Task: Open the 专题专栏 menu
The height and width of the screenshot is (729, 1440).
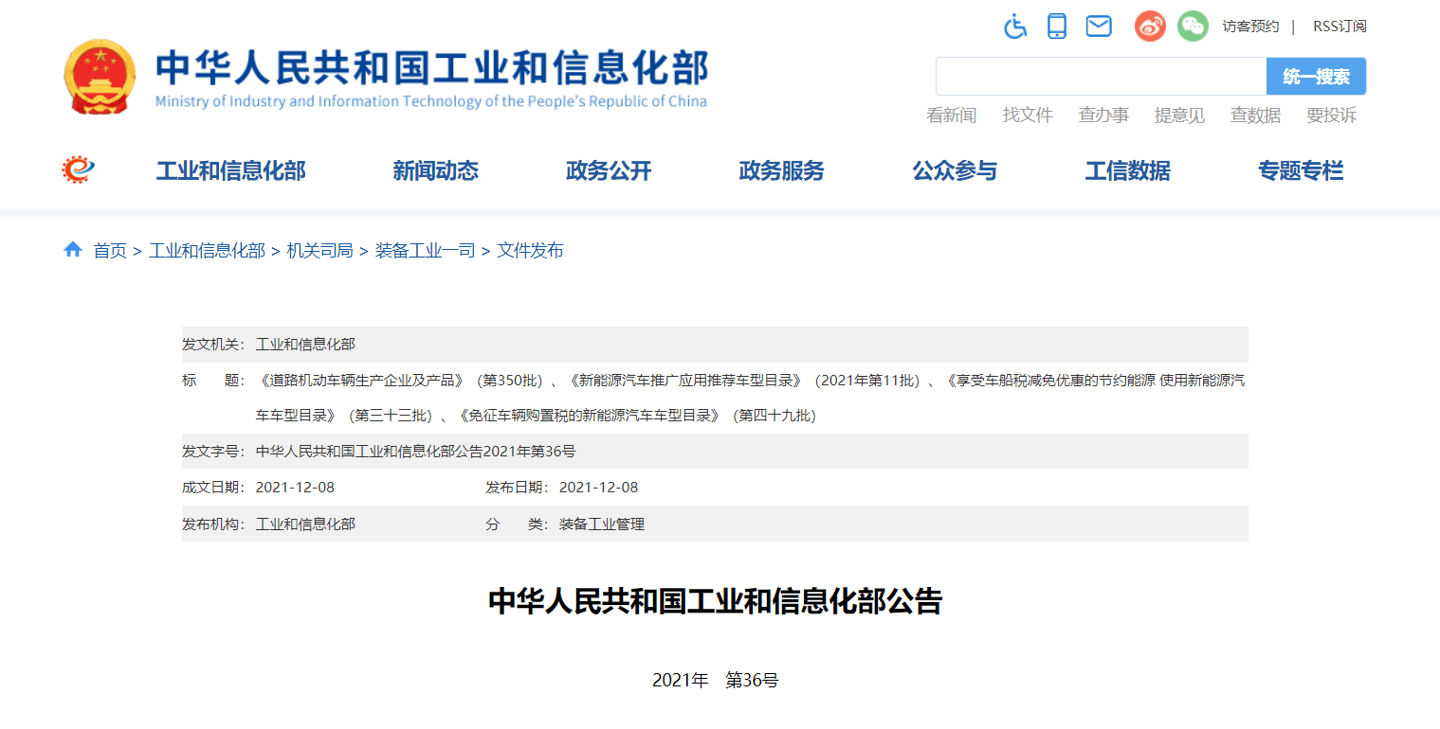Action: pos(1300,171)
